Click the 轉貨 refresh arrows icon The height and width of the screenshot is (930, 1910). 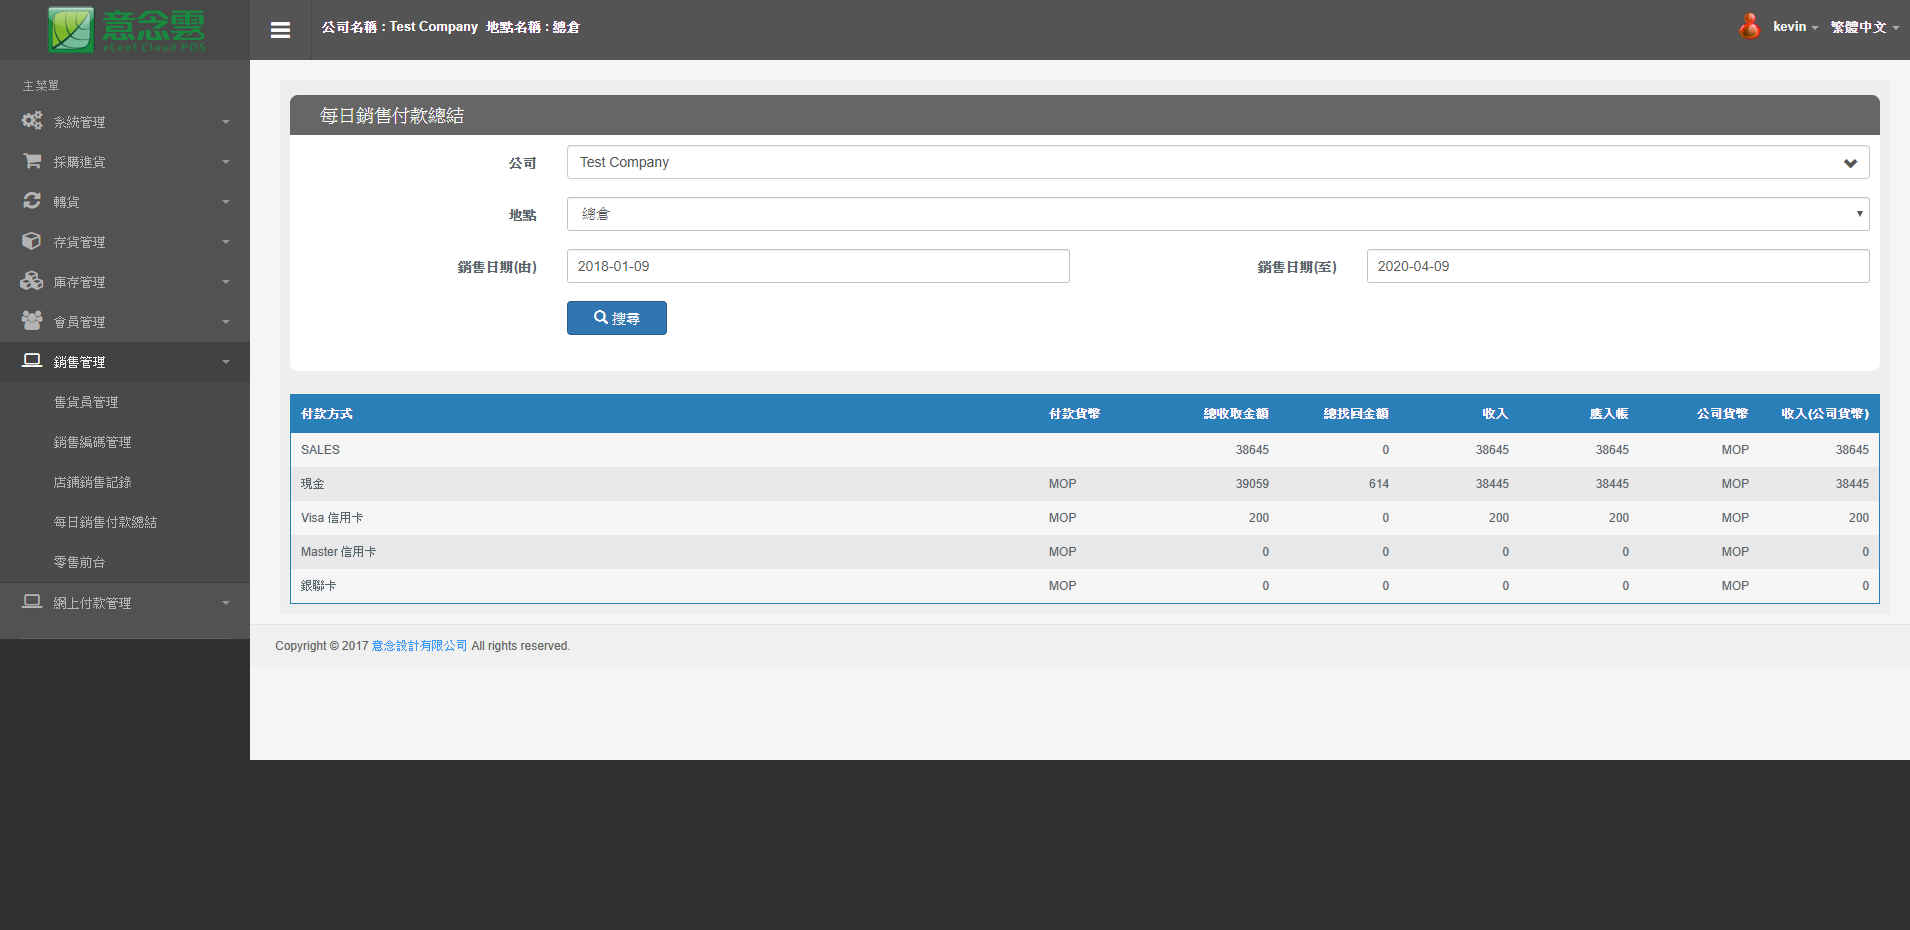coord(32,201)
